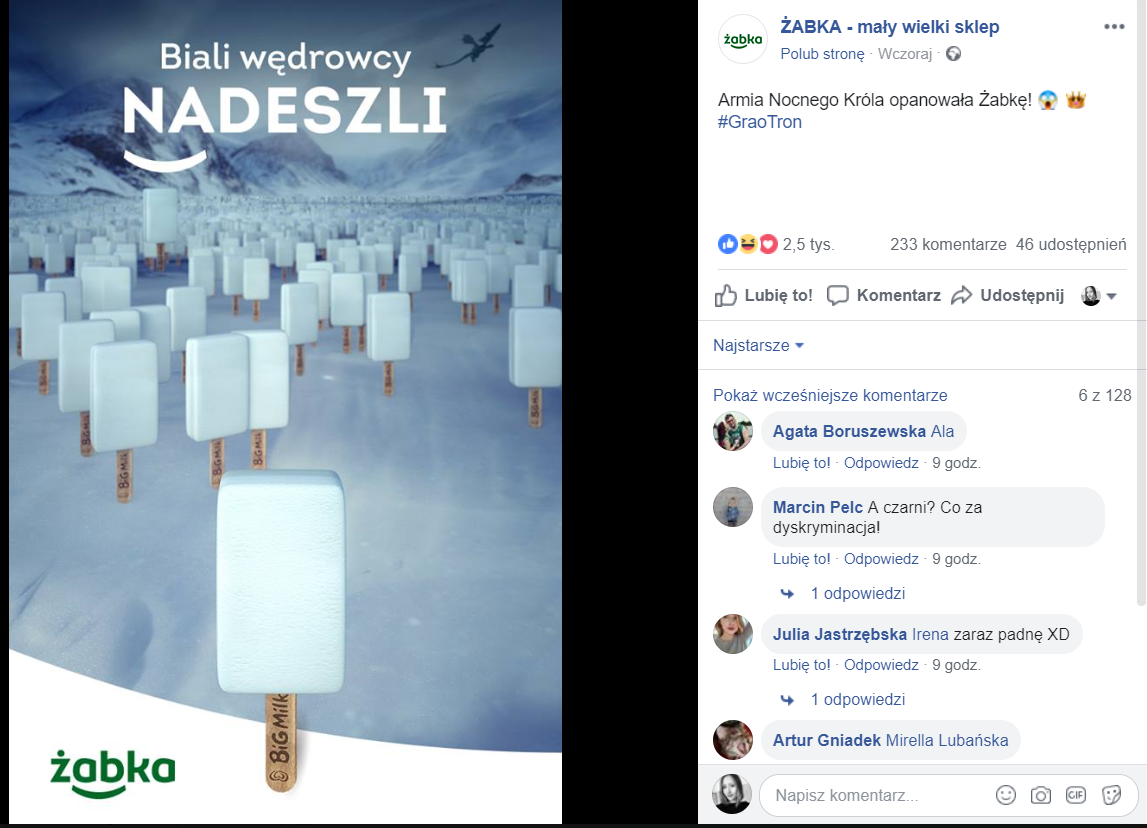Screen dimensions: 1147x828
Task: Open the emoji picker in comment box
Action: pyautogui.click(x=1006, y=795)
